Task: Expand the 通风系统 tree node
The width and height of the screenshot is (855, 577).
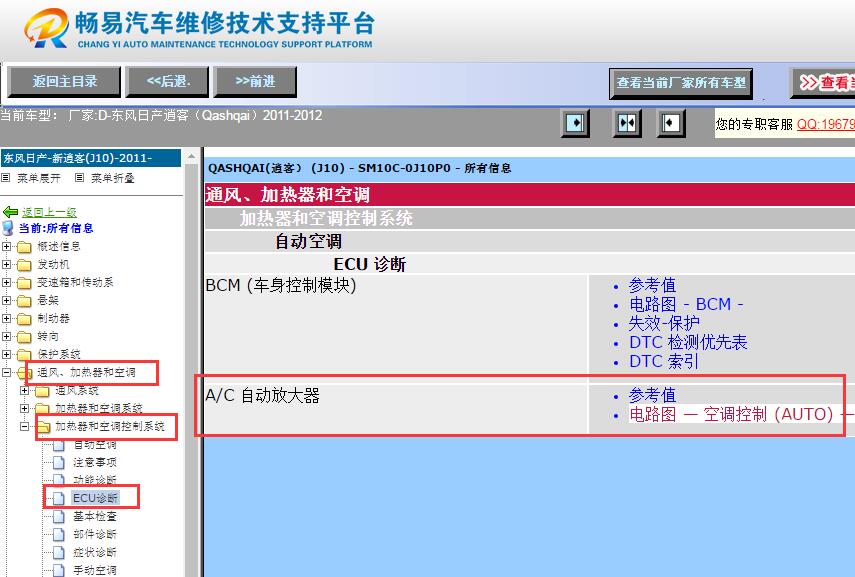Action: [x=24, y=390]
